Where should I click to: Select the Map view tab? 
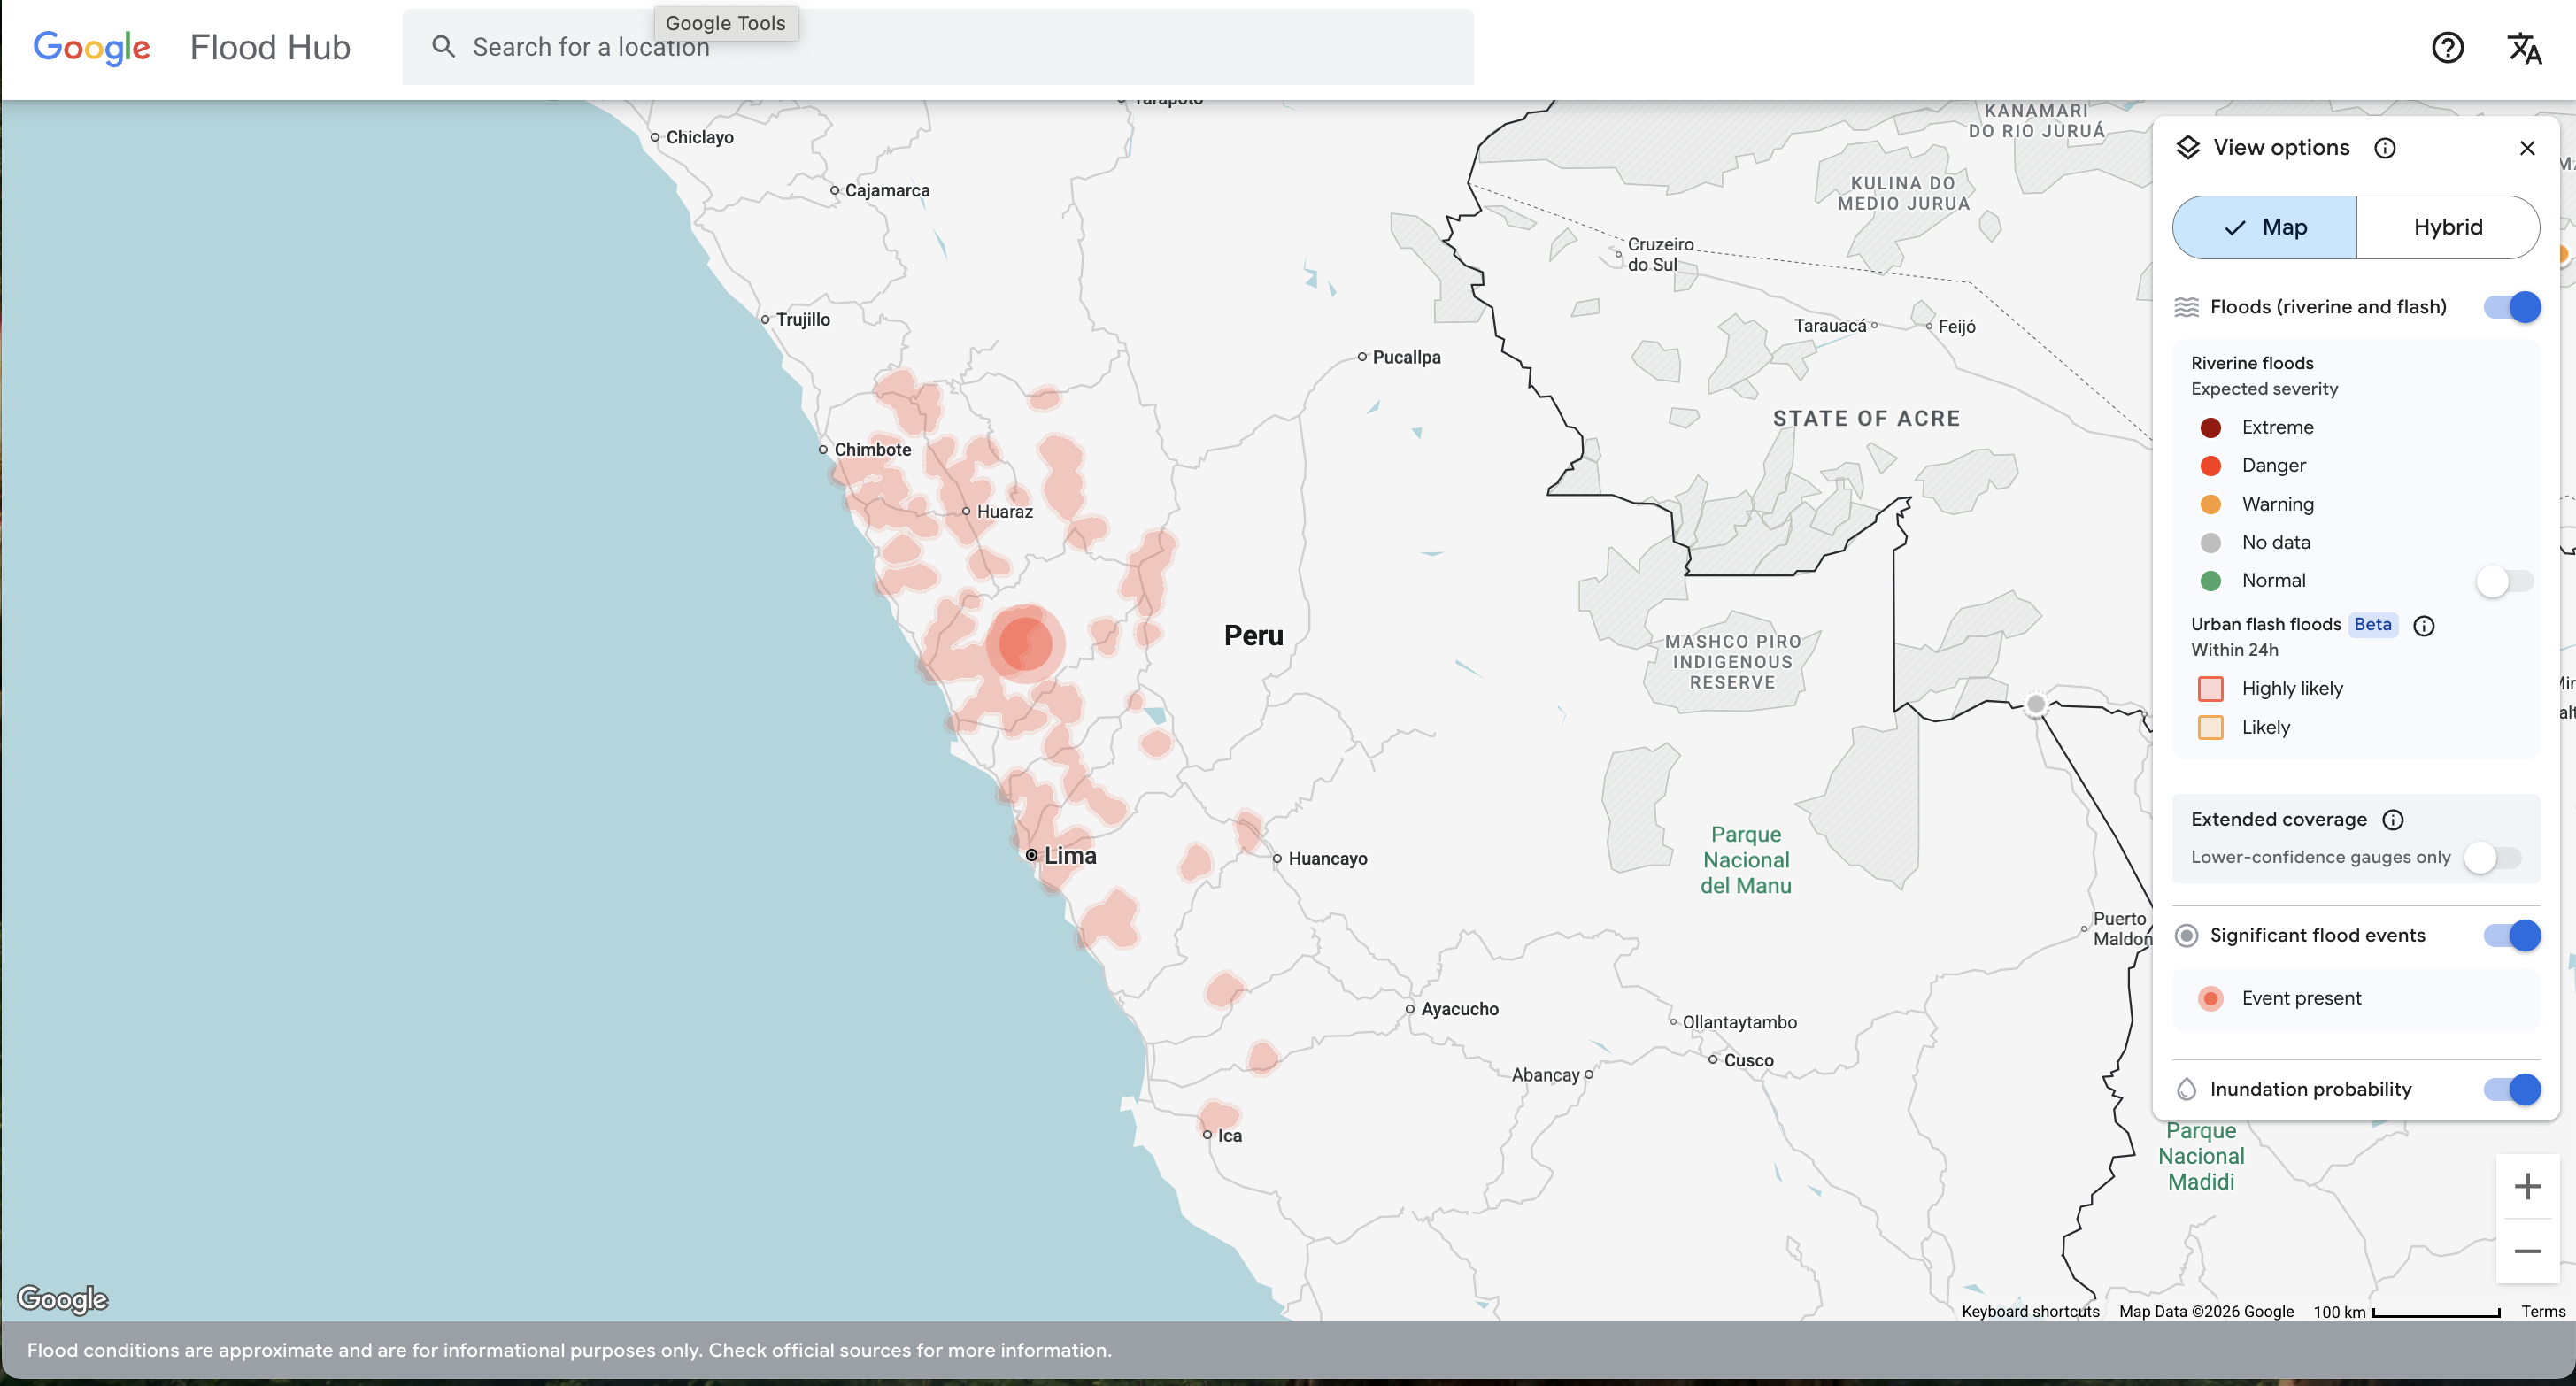click(x=2264, y=227)
